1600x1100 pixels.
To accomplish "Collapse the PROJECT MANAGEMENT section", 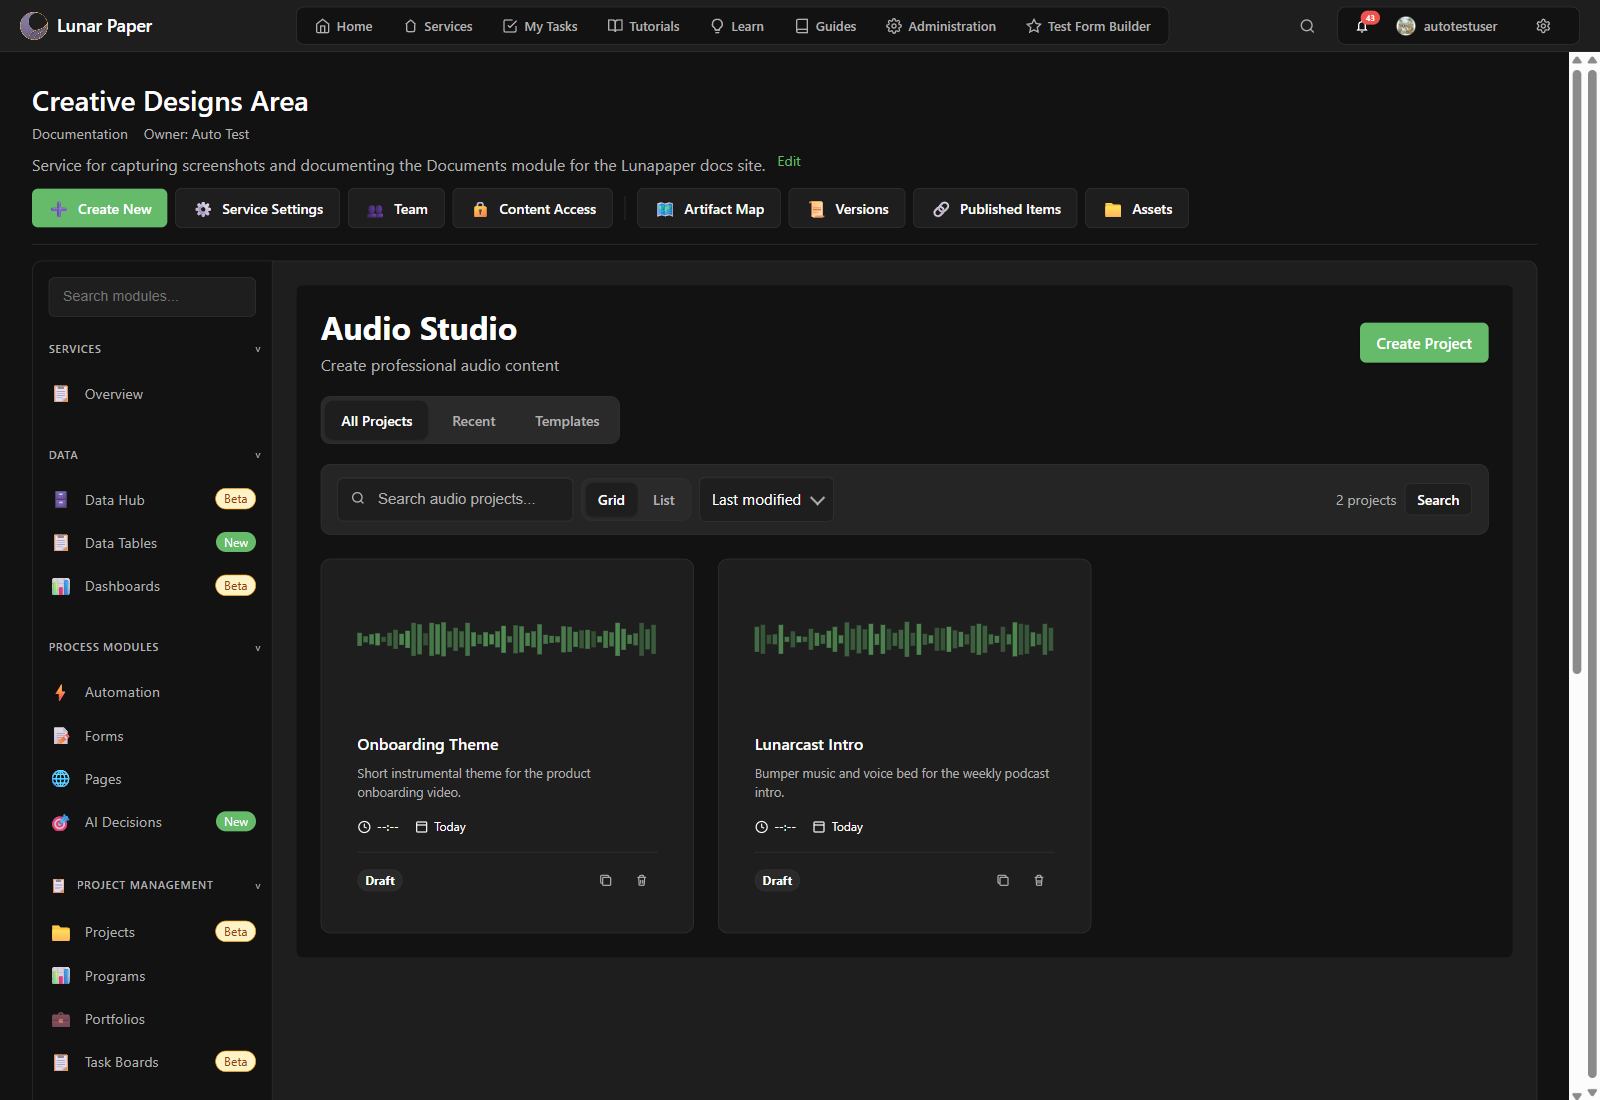I will pyautogui.click(x=257, y=885).
